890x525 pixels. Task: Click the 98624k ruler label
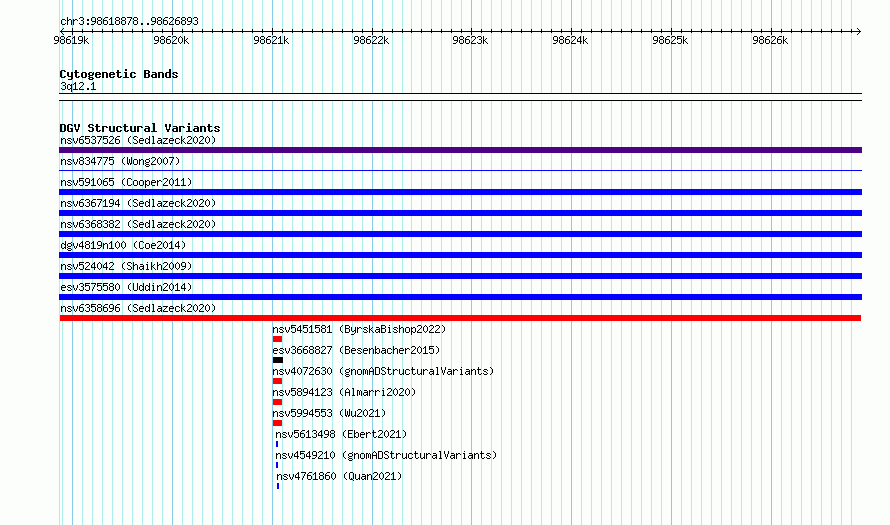click(570, 40)
